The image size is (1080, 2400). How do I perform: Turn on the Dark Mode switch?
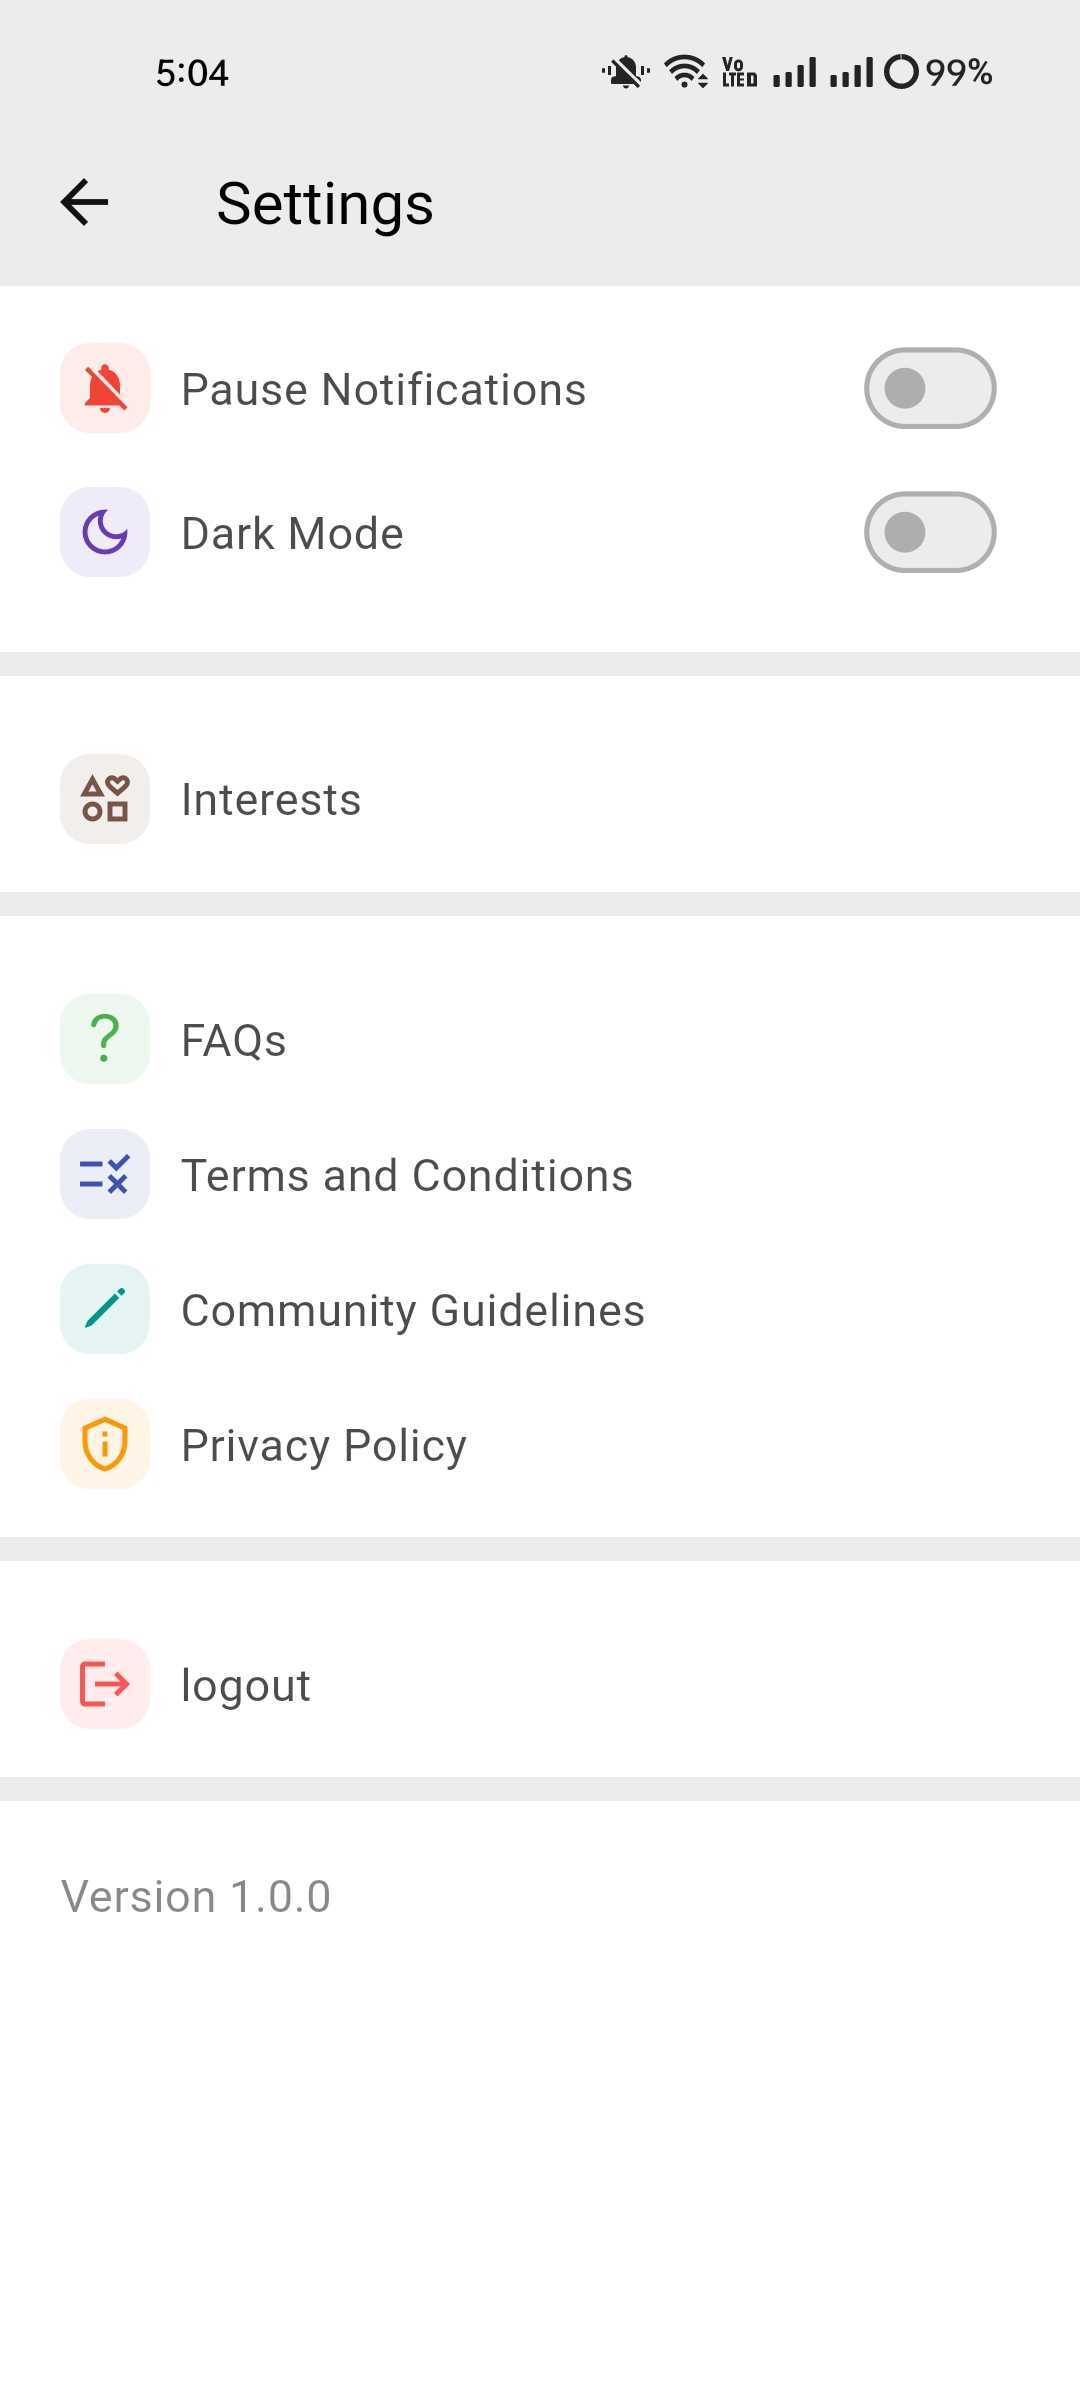click(x=929, y=532)
